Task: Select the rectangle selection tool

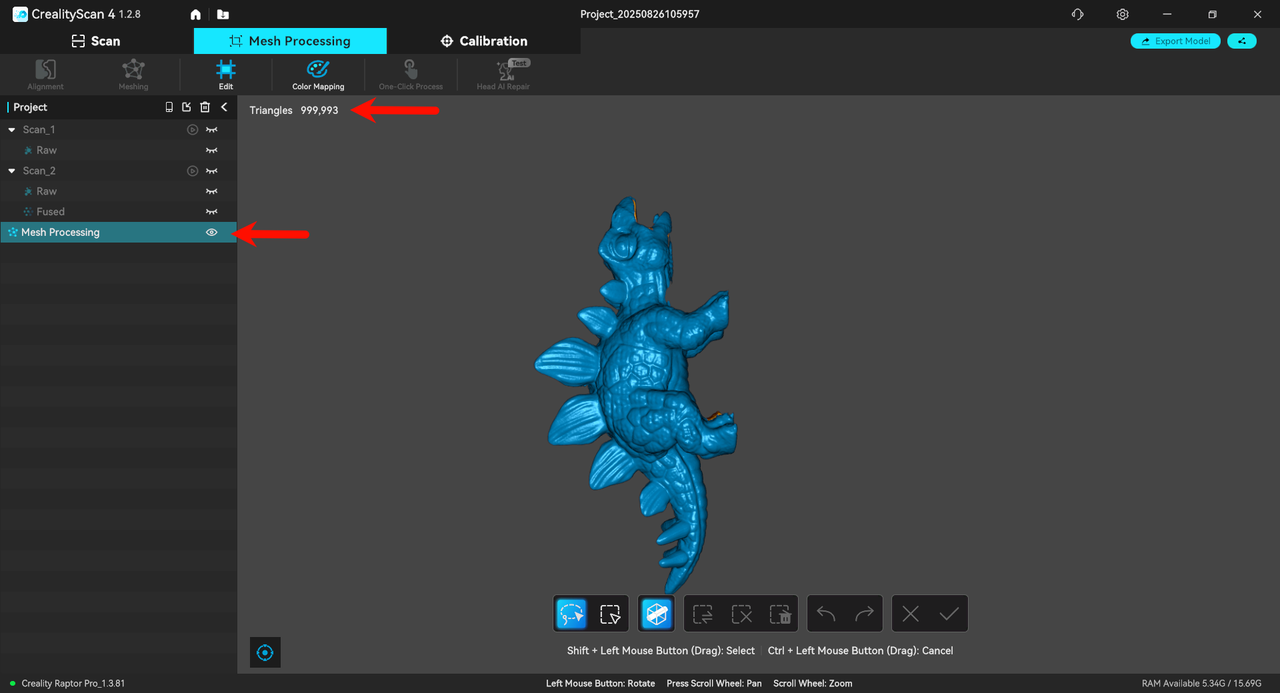Action: [610, 614]
